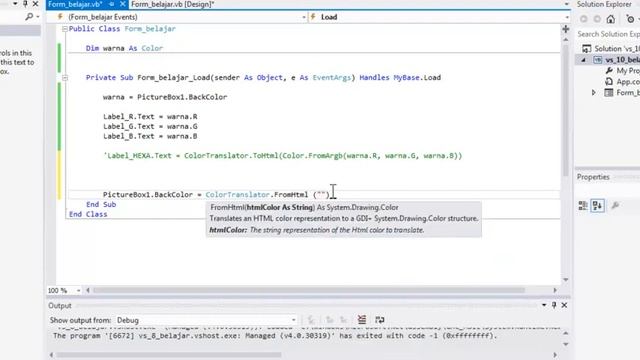Expand the Form_belajar item in Solution Explorer

pos(594,93)
